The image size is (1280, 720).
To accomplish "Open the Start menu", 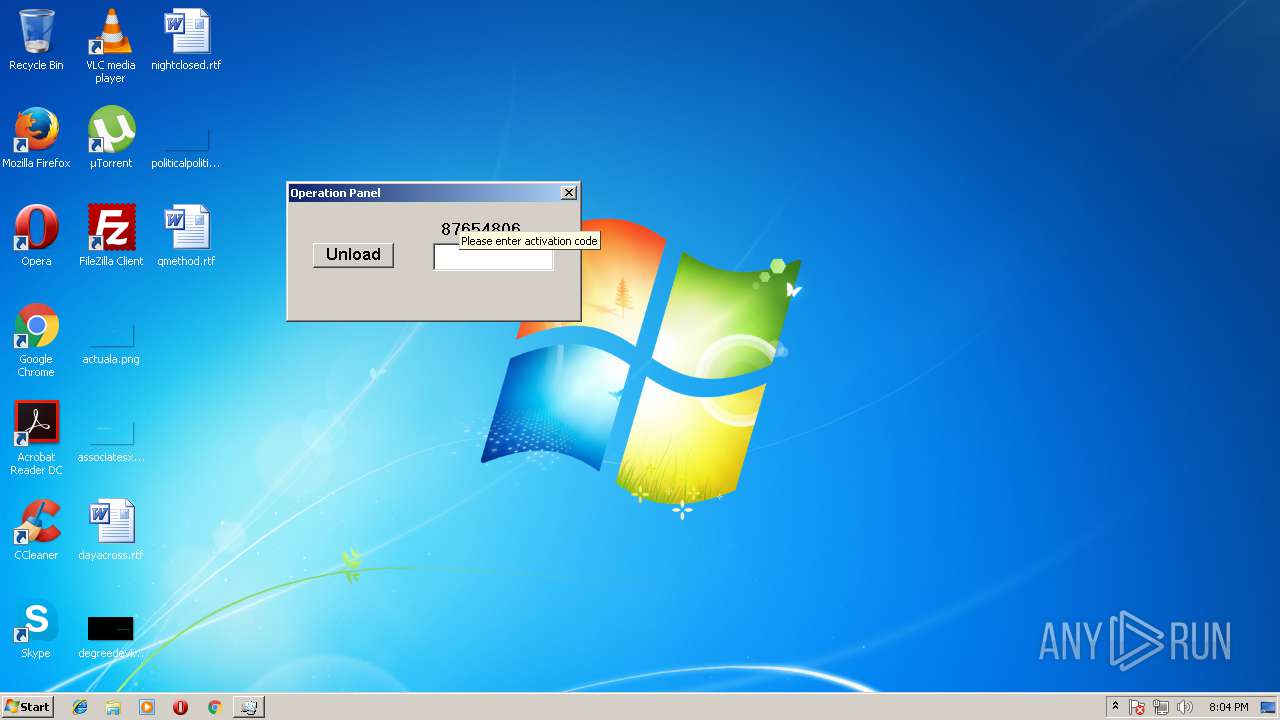I will pos(27,707).
